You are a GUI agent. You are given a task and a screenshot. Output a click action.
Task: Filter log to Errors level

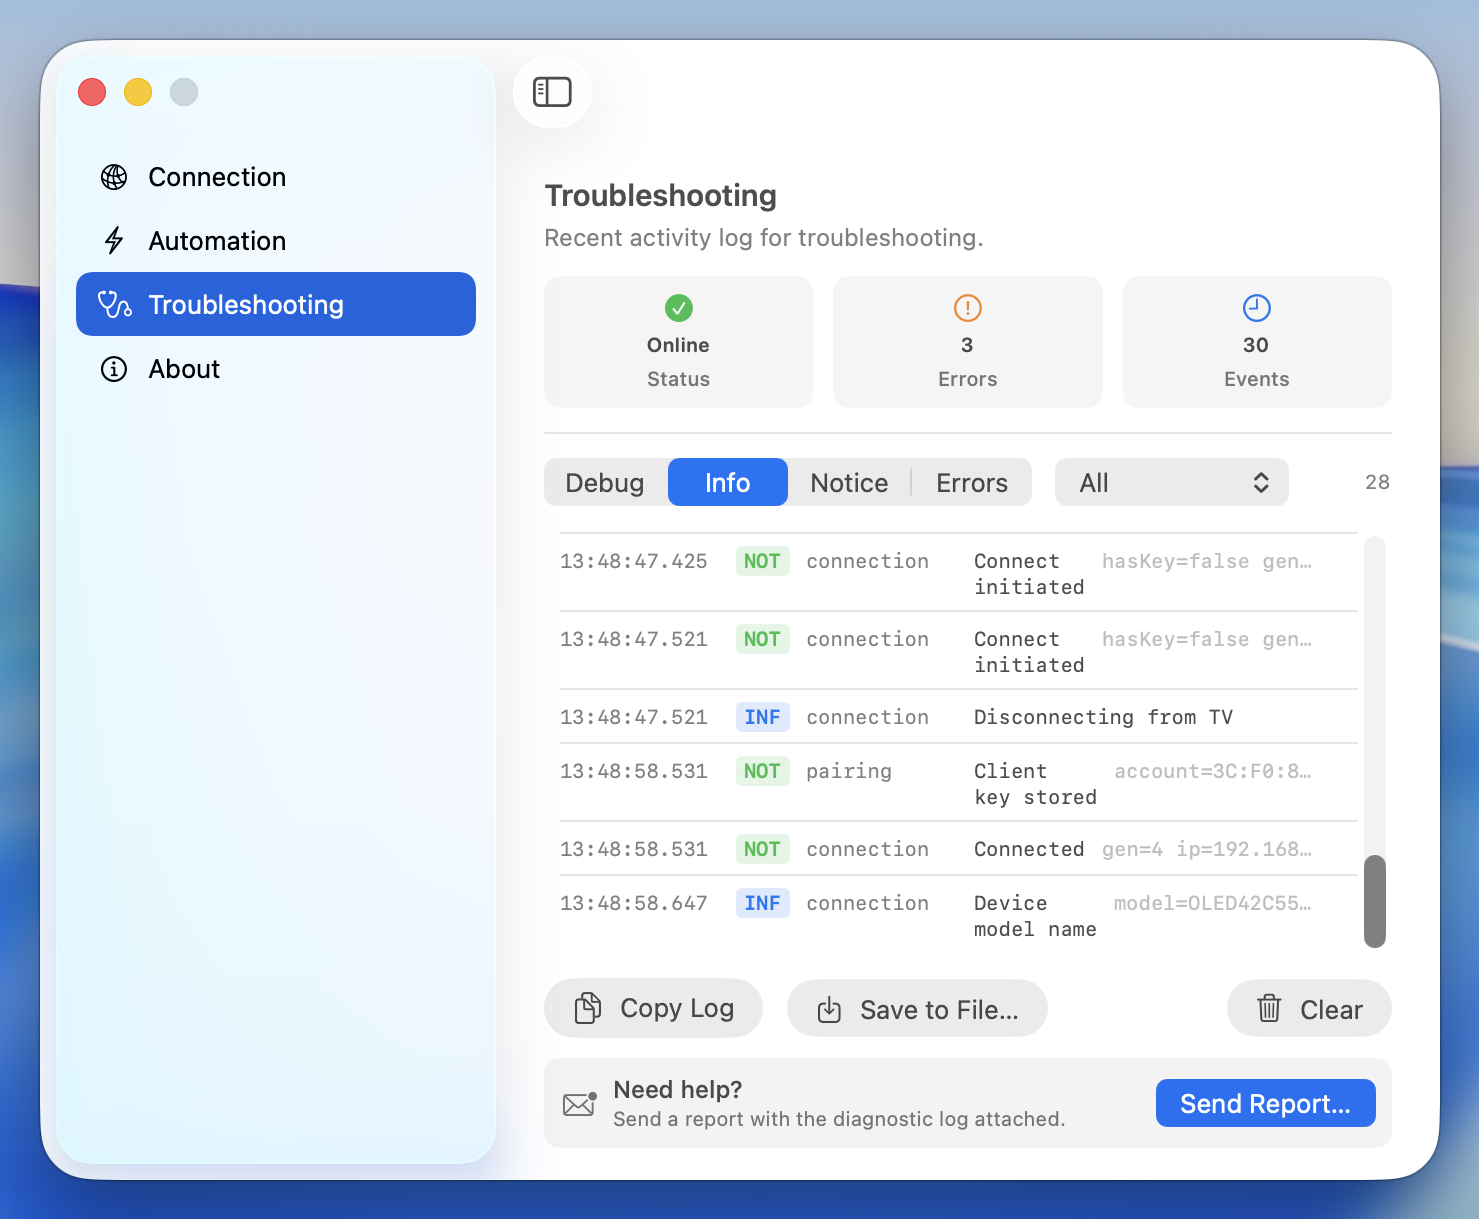click(972, 482)
